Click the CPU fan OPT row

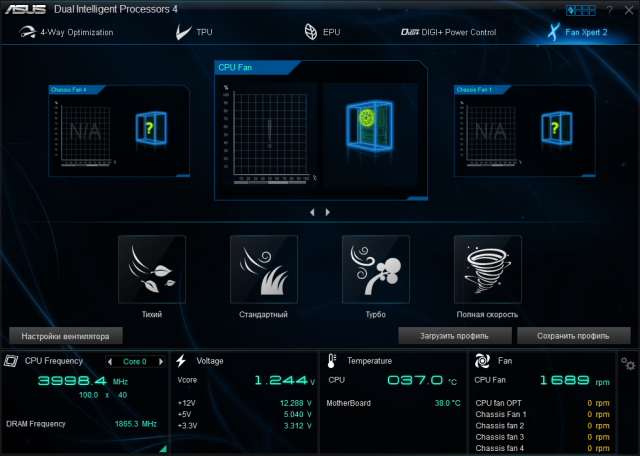tap(542, 403)
